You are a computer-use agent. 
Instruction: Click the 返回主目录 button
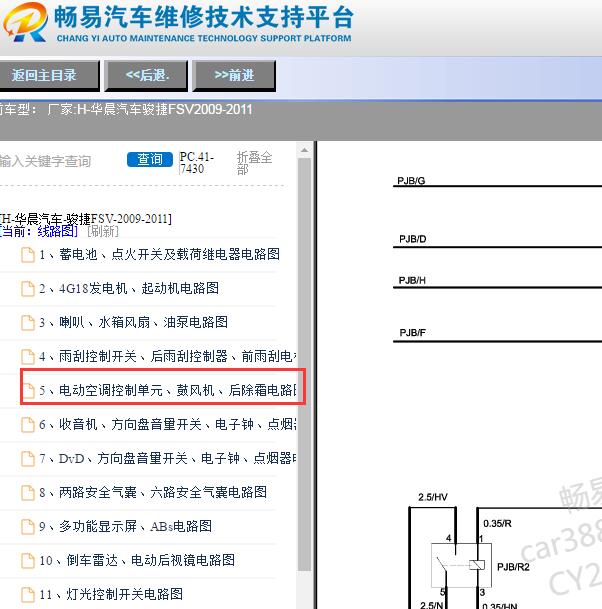coord(49,75)
